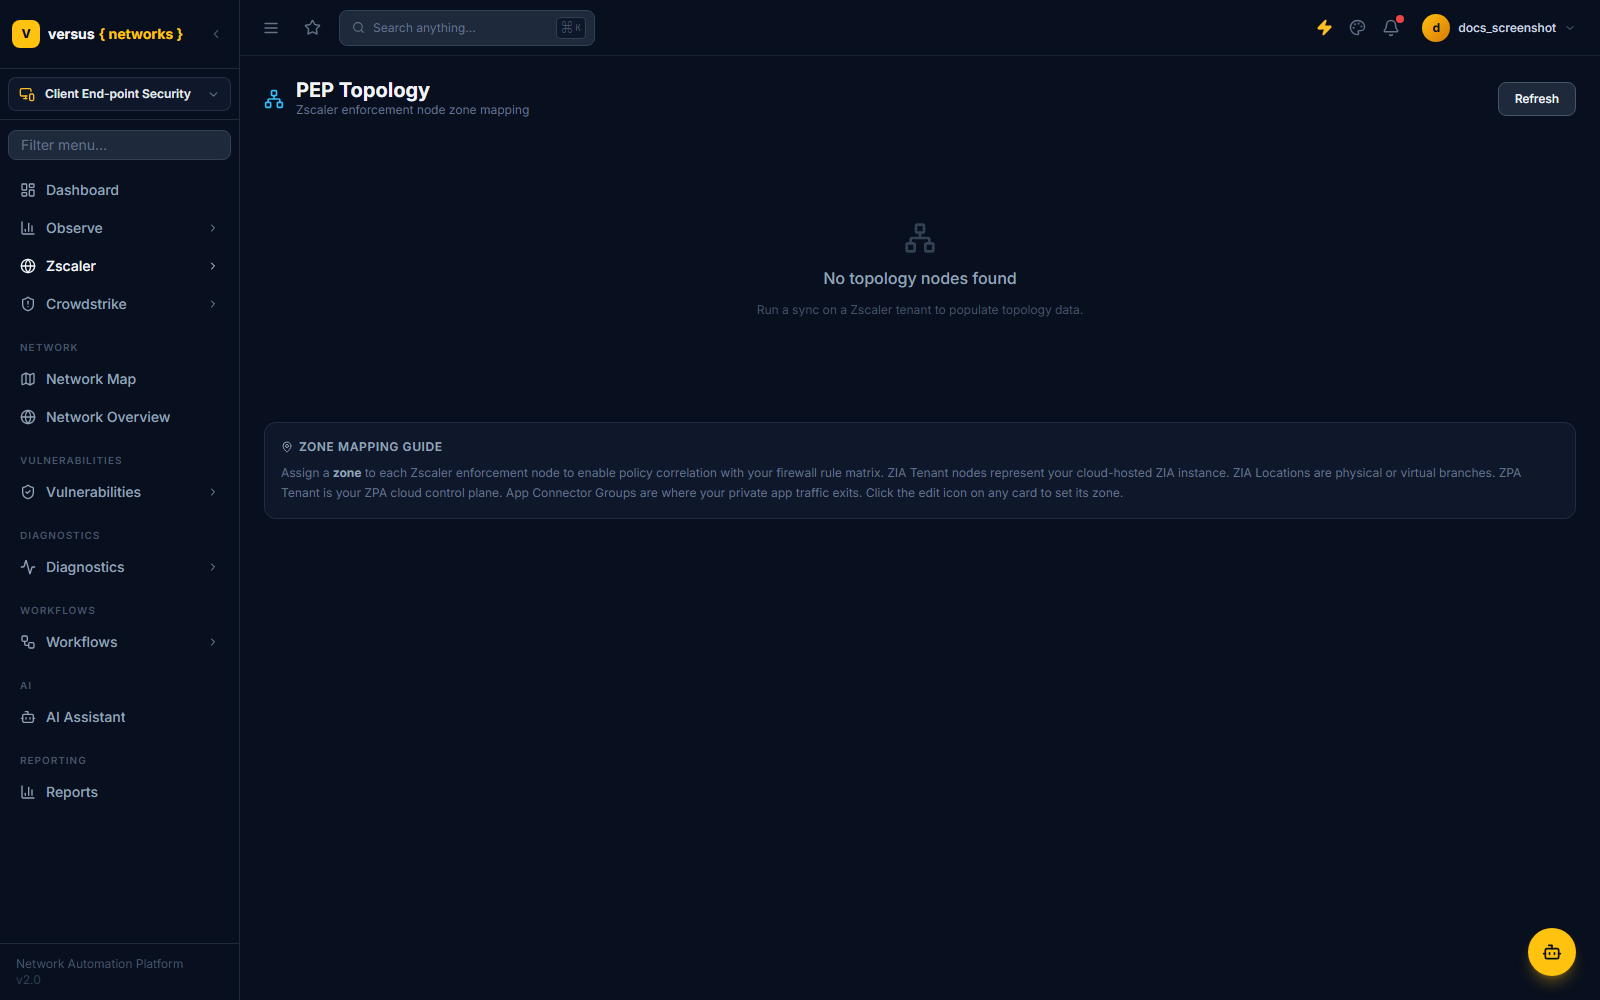1600x1000 pixels.
Task: Expand the Workflows menu chevron
Action: coord(213,642)
